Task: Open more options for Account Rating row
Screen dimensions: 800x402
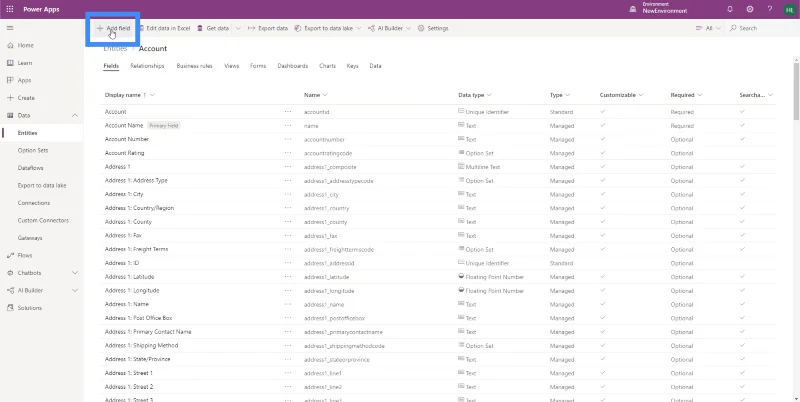Action: point(288,153)
